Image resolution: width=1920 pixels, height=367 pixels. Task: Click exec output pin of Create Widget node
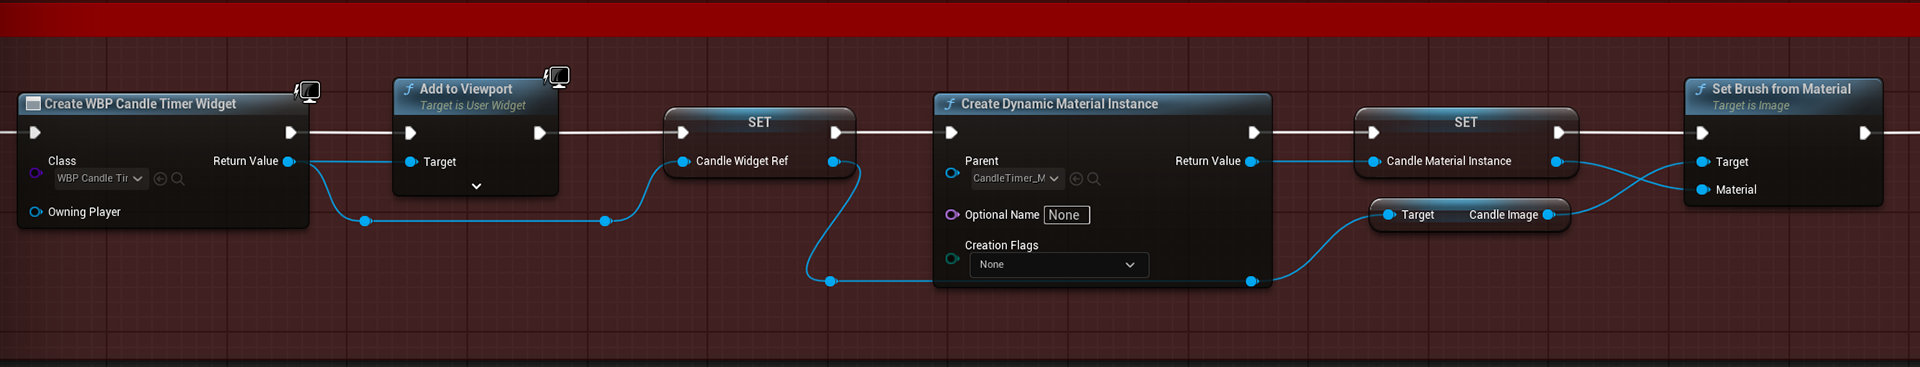point(290,132)
